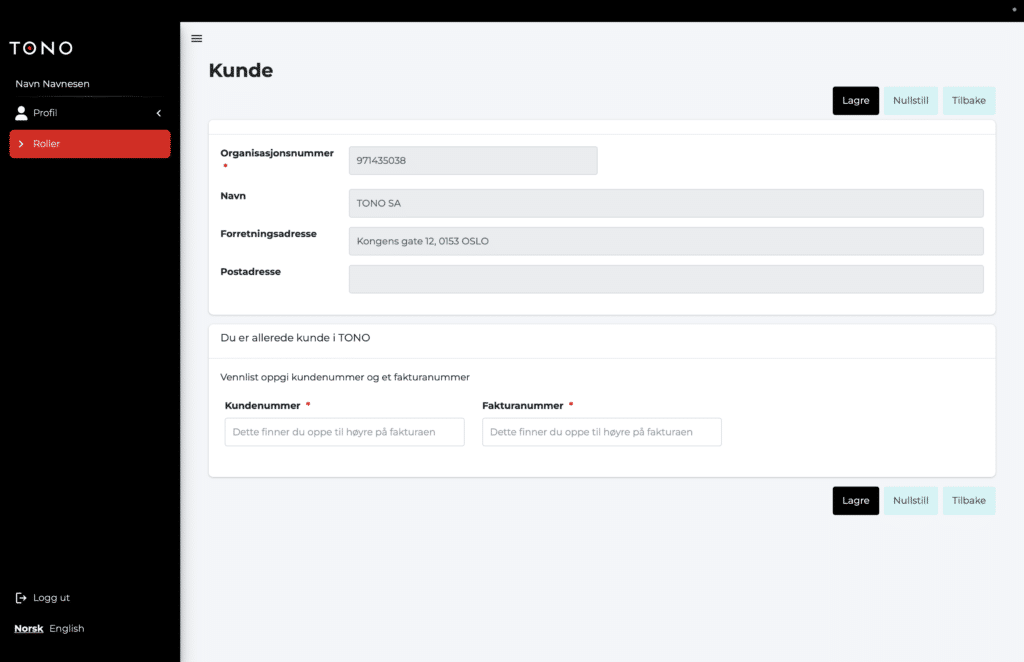1024x662 pixels.
Task: Click the Forretningsadresse label
Action: point(268,234)
